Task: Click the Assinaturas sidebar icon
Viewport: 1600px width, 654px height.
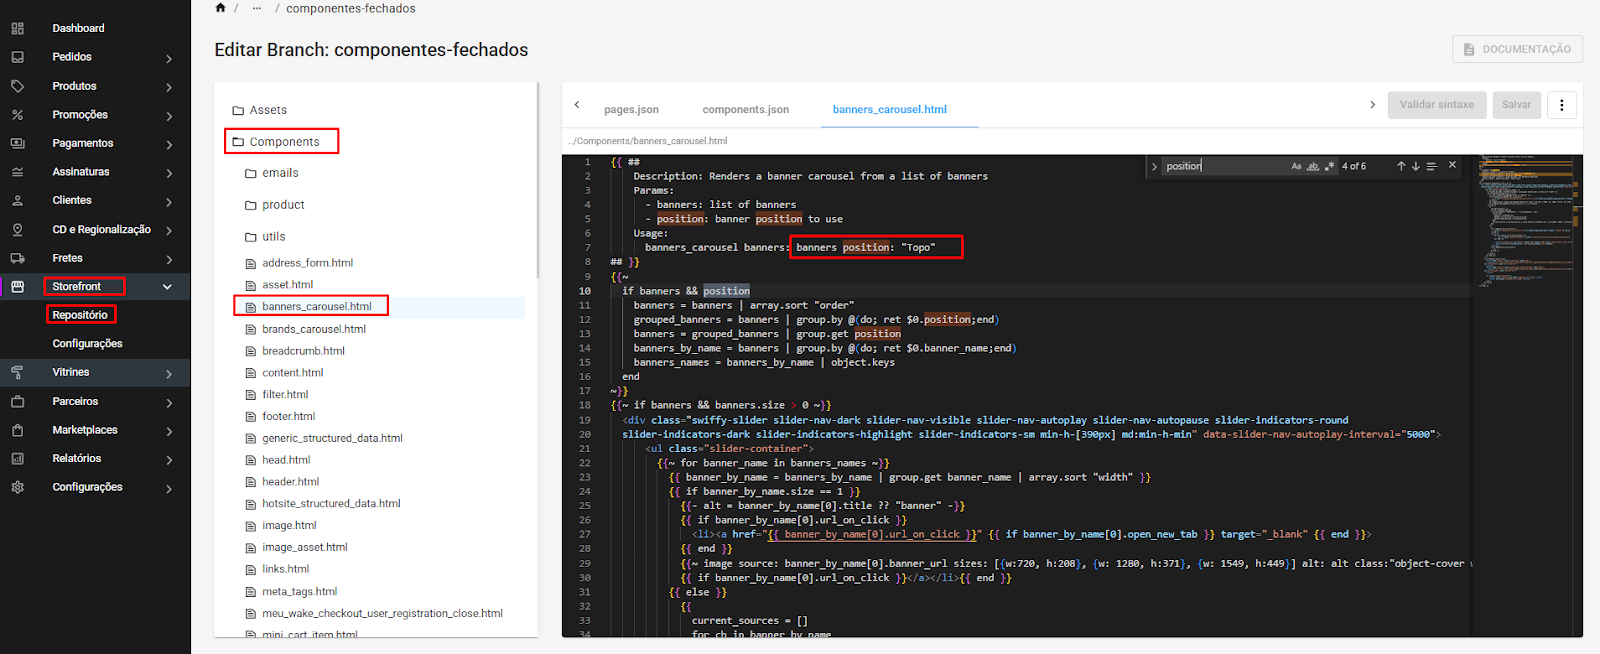Action: click(x=17, y=172)
